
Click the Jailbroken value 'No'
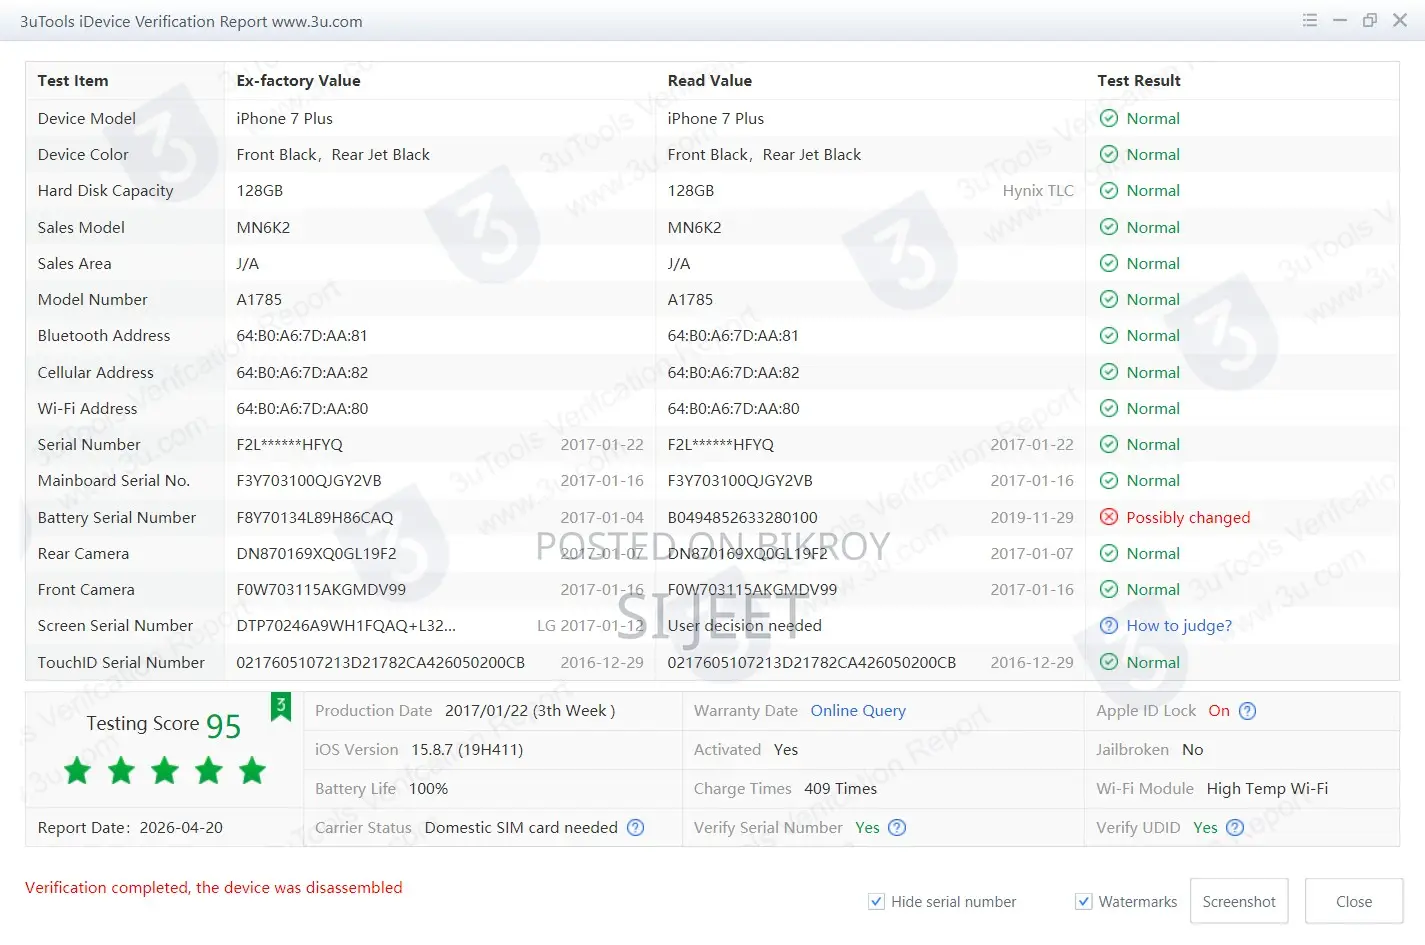tap(1193, 750)
